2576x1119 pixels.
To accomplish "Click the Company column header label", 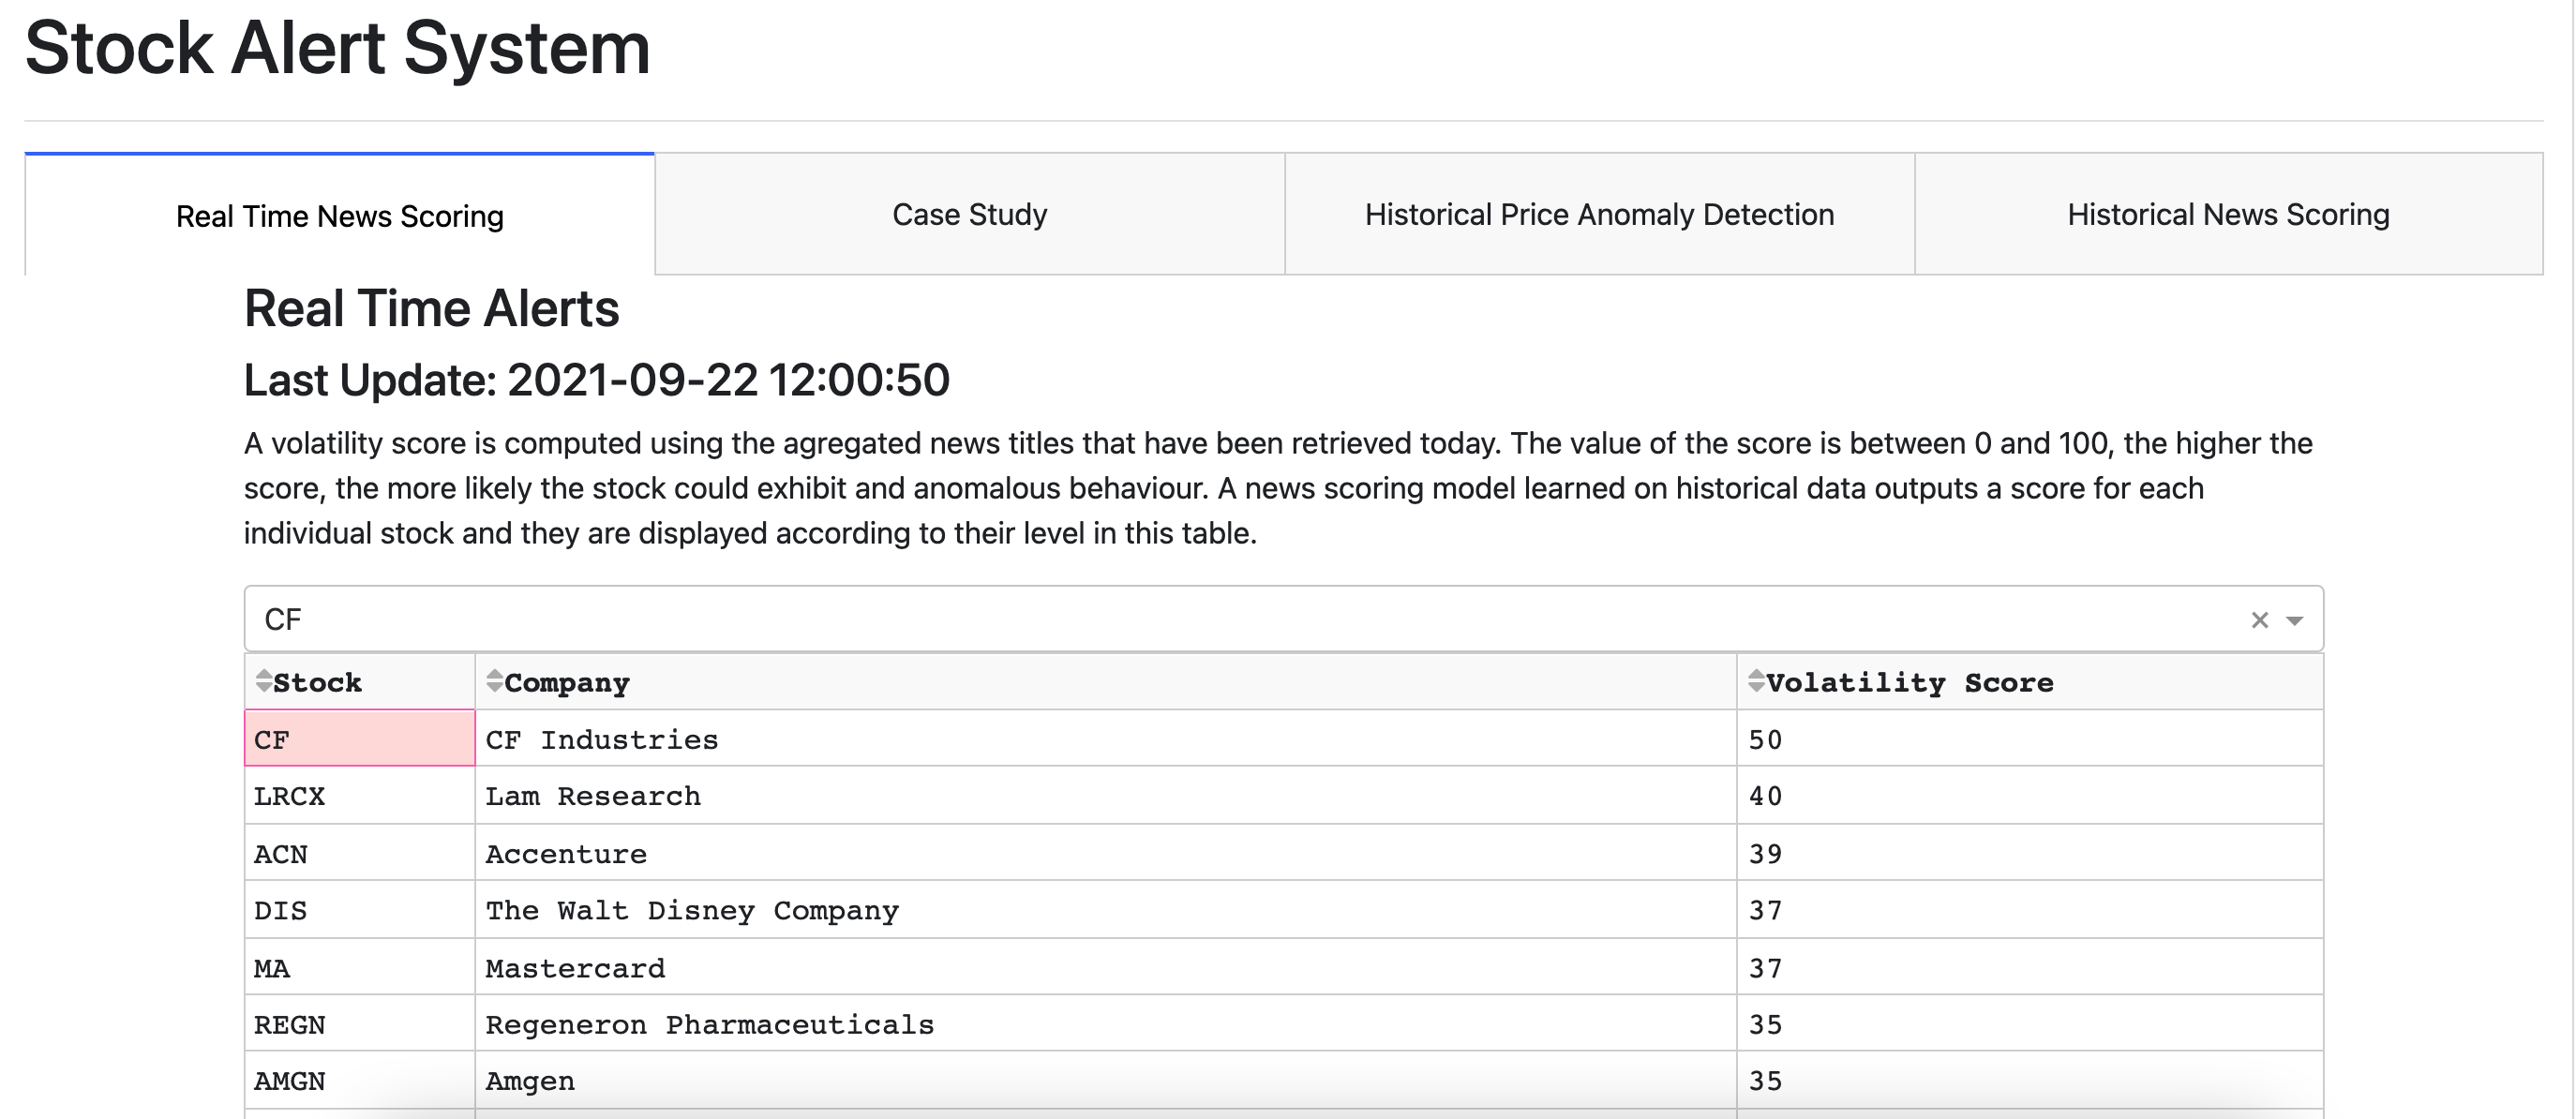I will pyautogui.click(x=567, y=684).
